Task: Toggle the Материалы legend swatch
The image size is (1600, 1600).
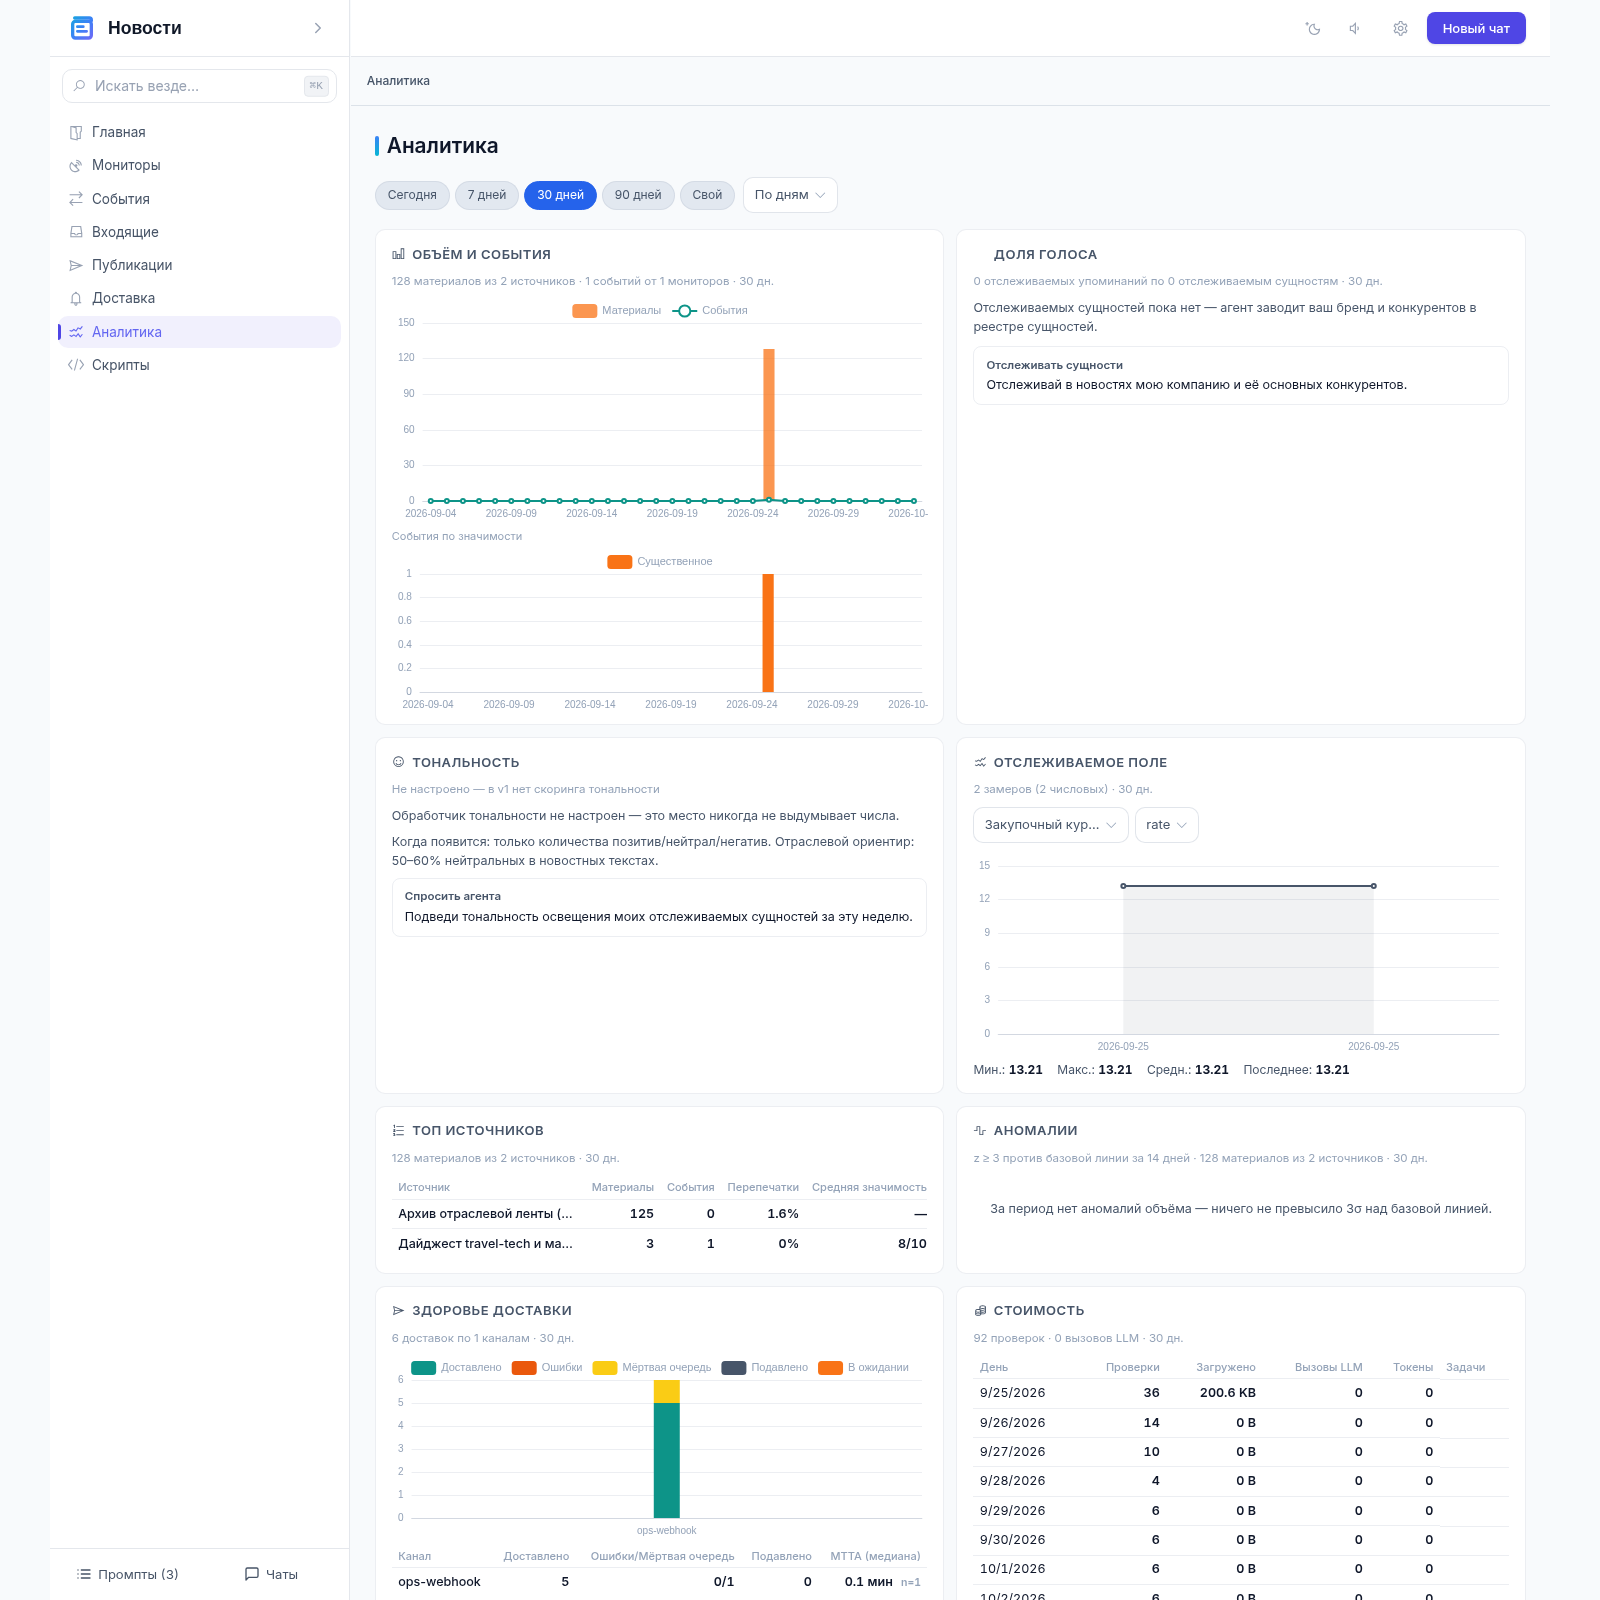Action: click(x=584, y=311)
